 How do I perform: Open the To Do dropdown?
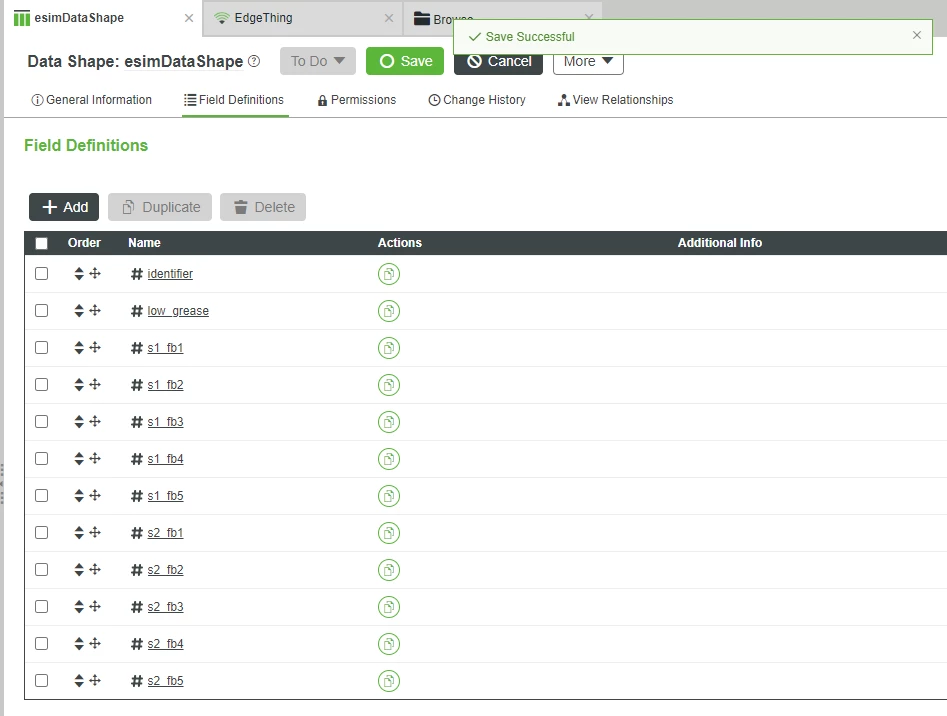318,61
